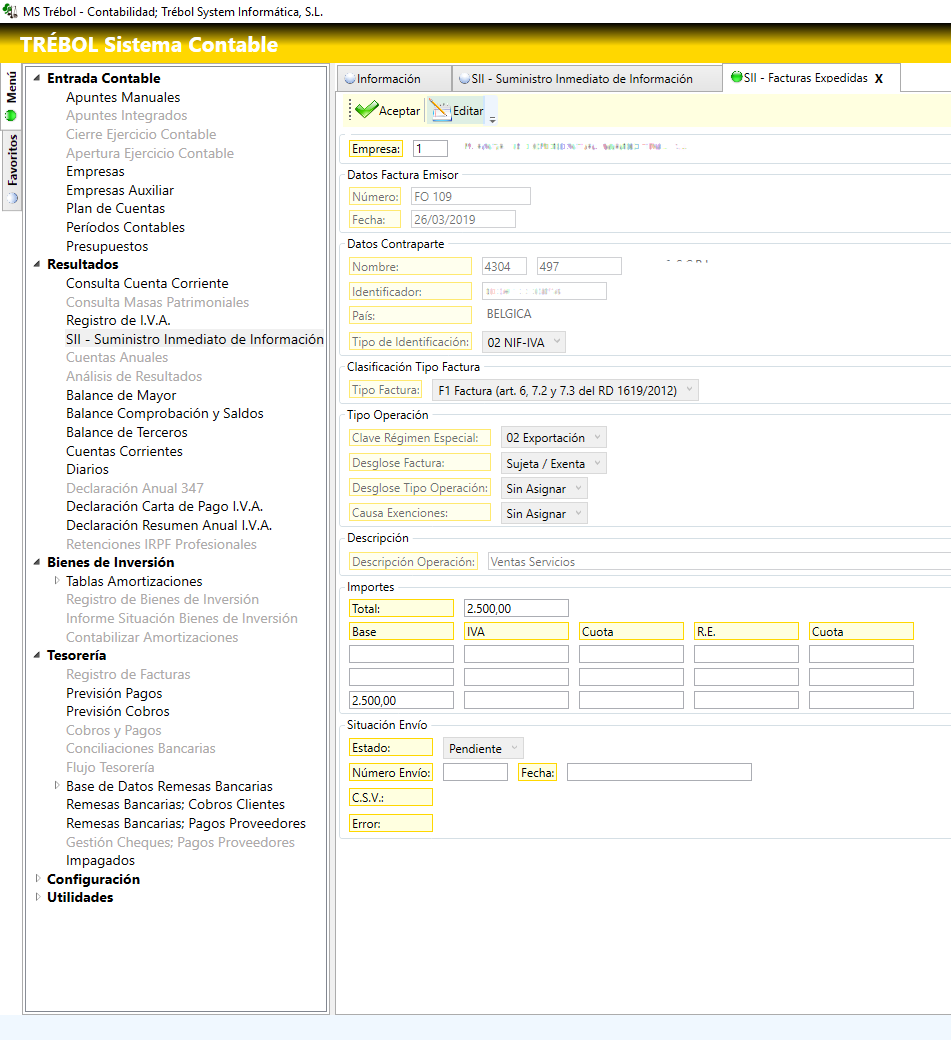
Task: Click the Aceptar button label
Action: (x=399, y=111)
